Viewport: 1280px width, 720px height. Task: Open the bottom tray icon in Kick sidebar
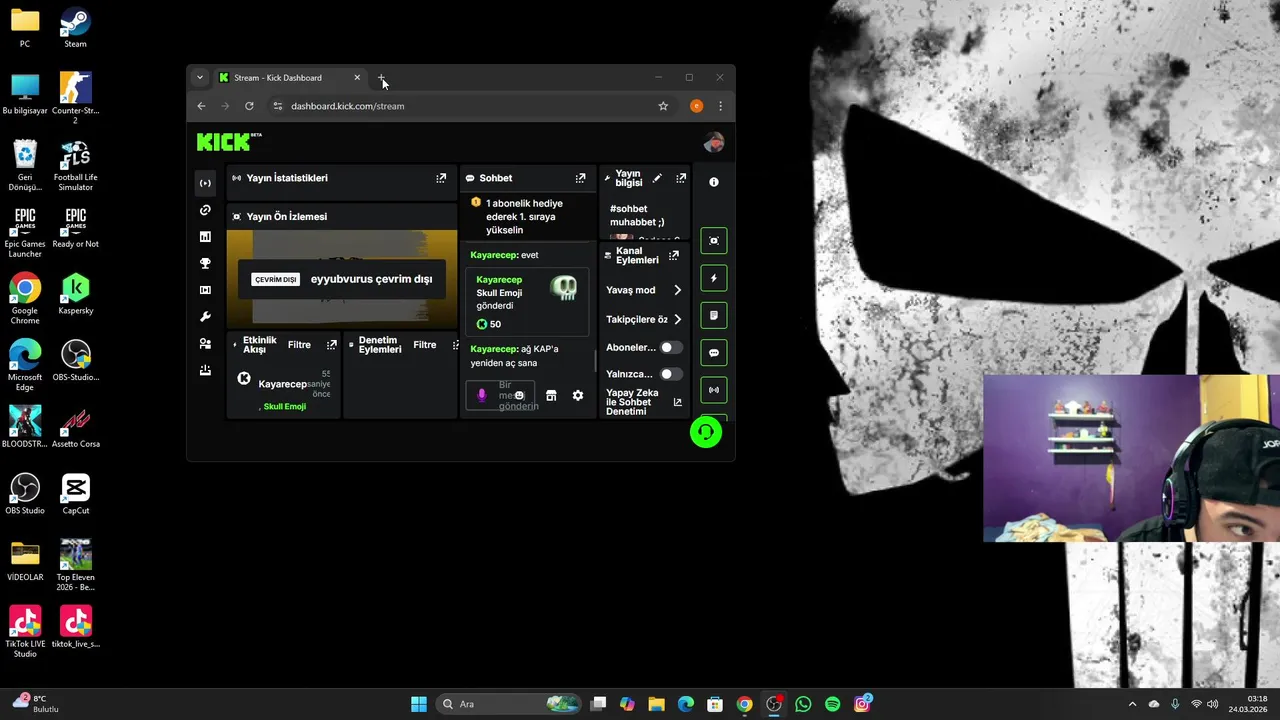(205, 370)
